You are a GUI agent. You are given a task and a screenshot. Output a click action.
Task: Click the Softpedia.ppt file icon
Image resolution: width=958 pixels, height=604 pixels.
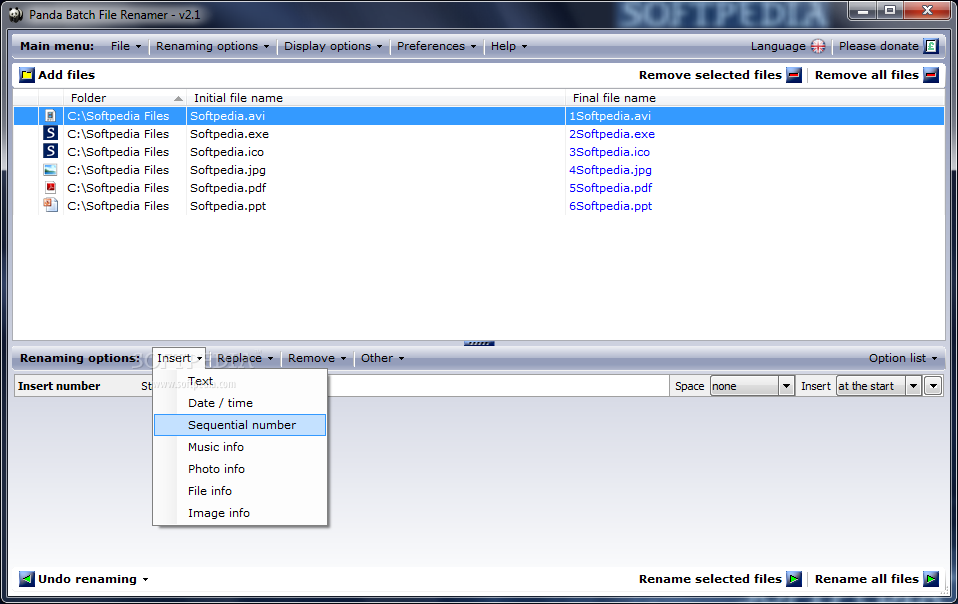click(51, 205)
